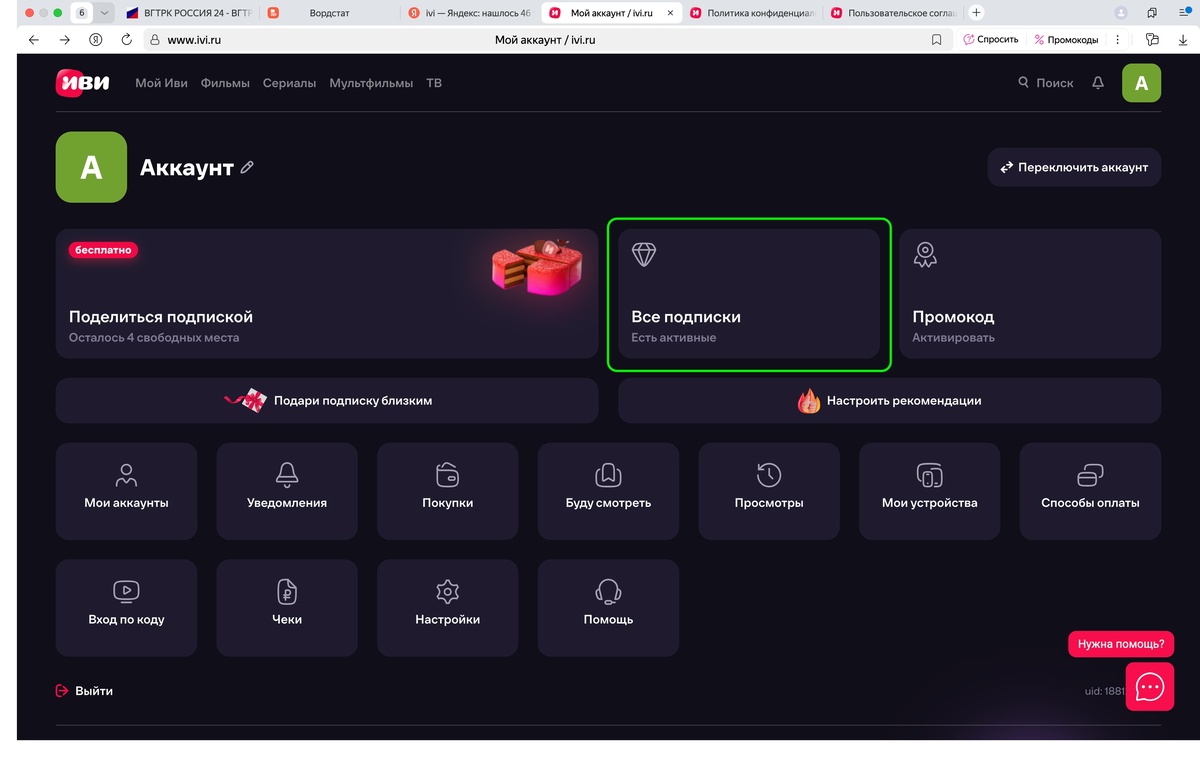Open the Чеки tile
The width and height of the screenshot is (1200, 760).
(x=287, y=608)
